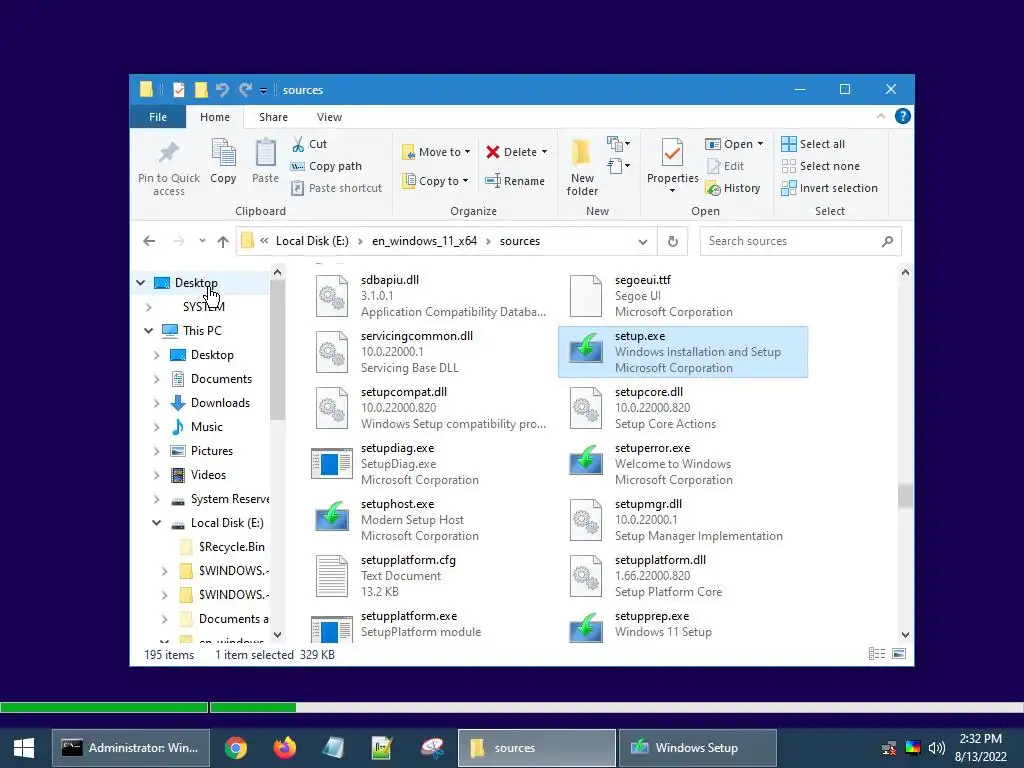Viewport: 1024px width, 768px height.
Task: Open recent locations dropdown arrow
Action: [202, 241]
